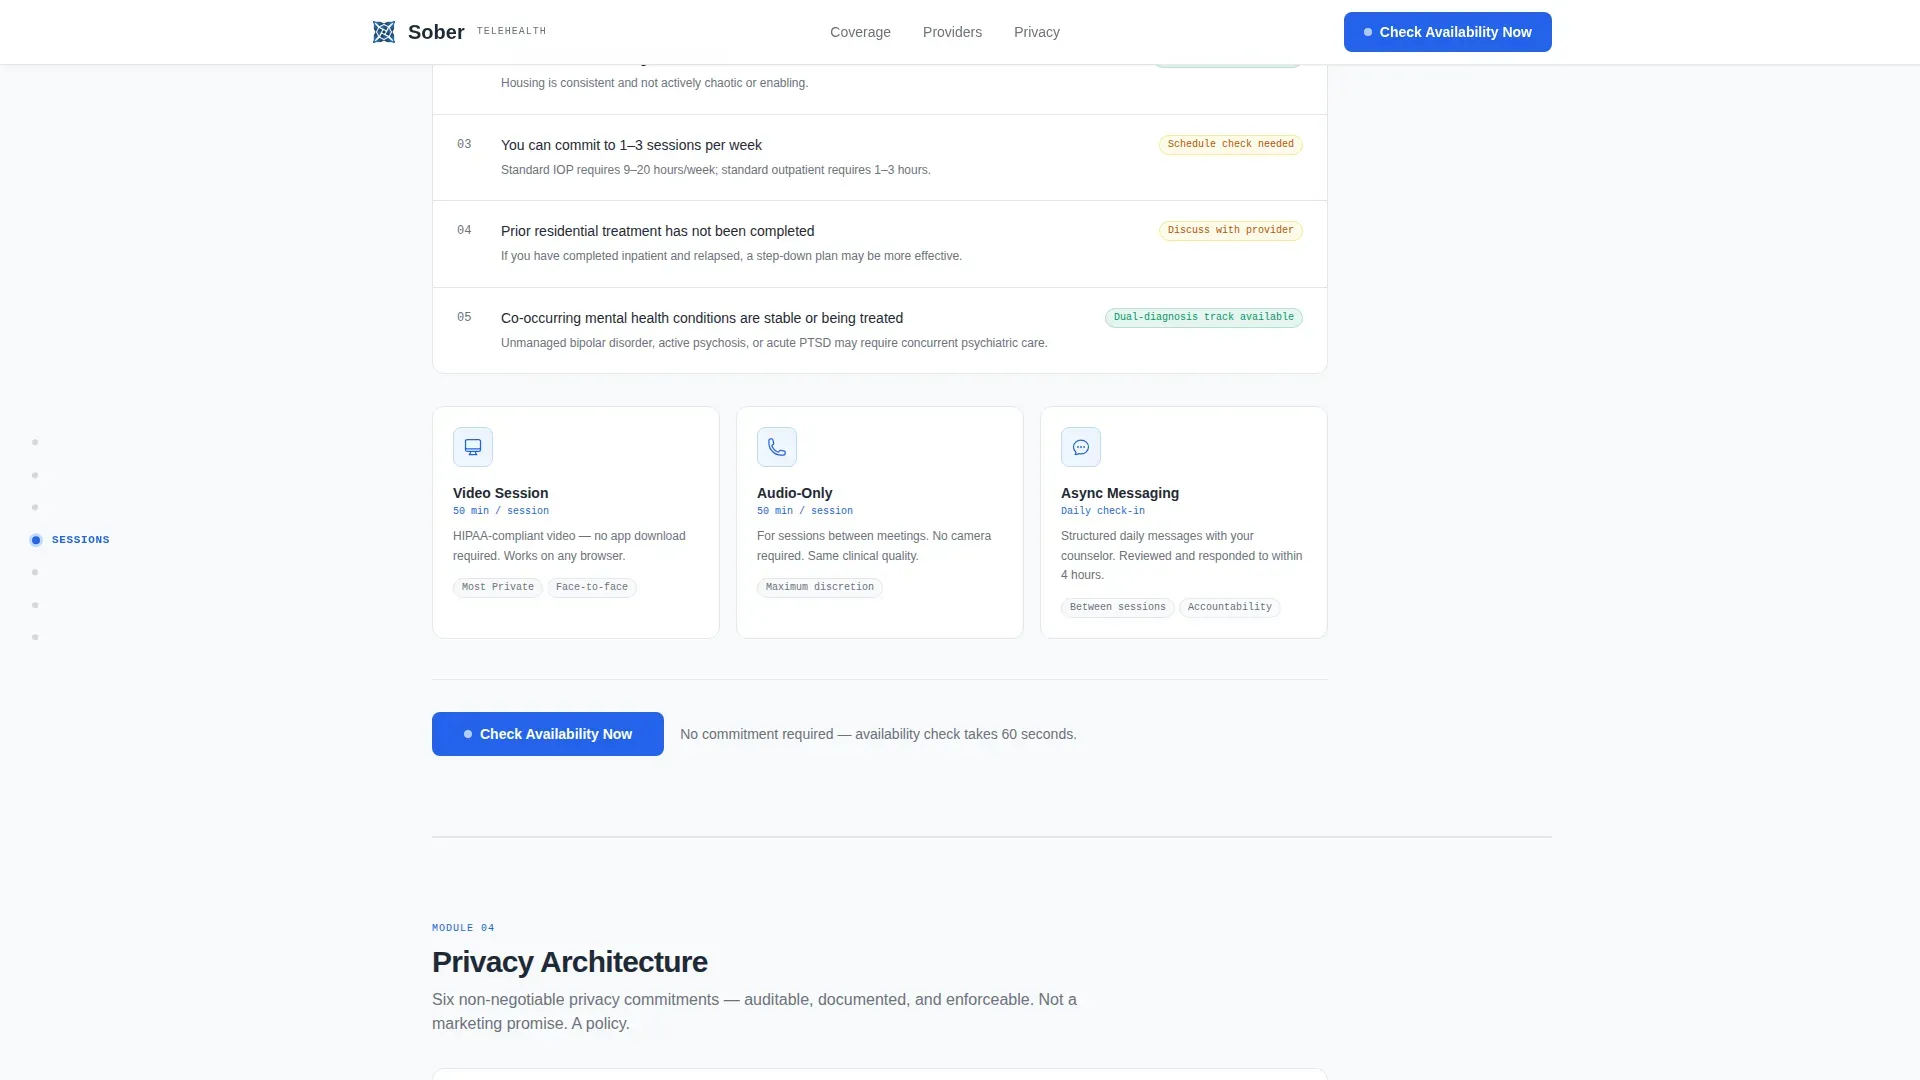Click the Schedule check needed badge
This screenshot has height=1080, width=1920.
coord(1231,144)
